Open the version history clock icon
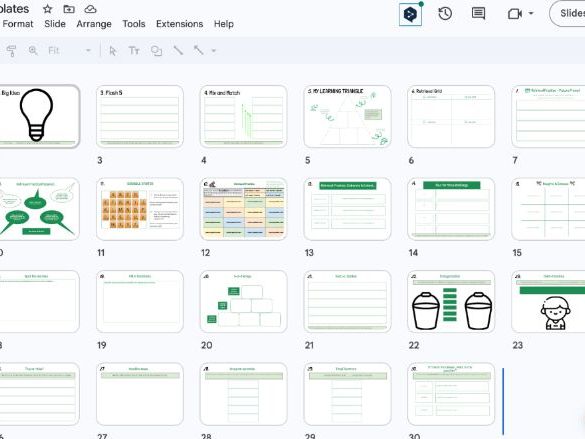 [445, 14]
